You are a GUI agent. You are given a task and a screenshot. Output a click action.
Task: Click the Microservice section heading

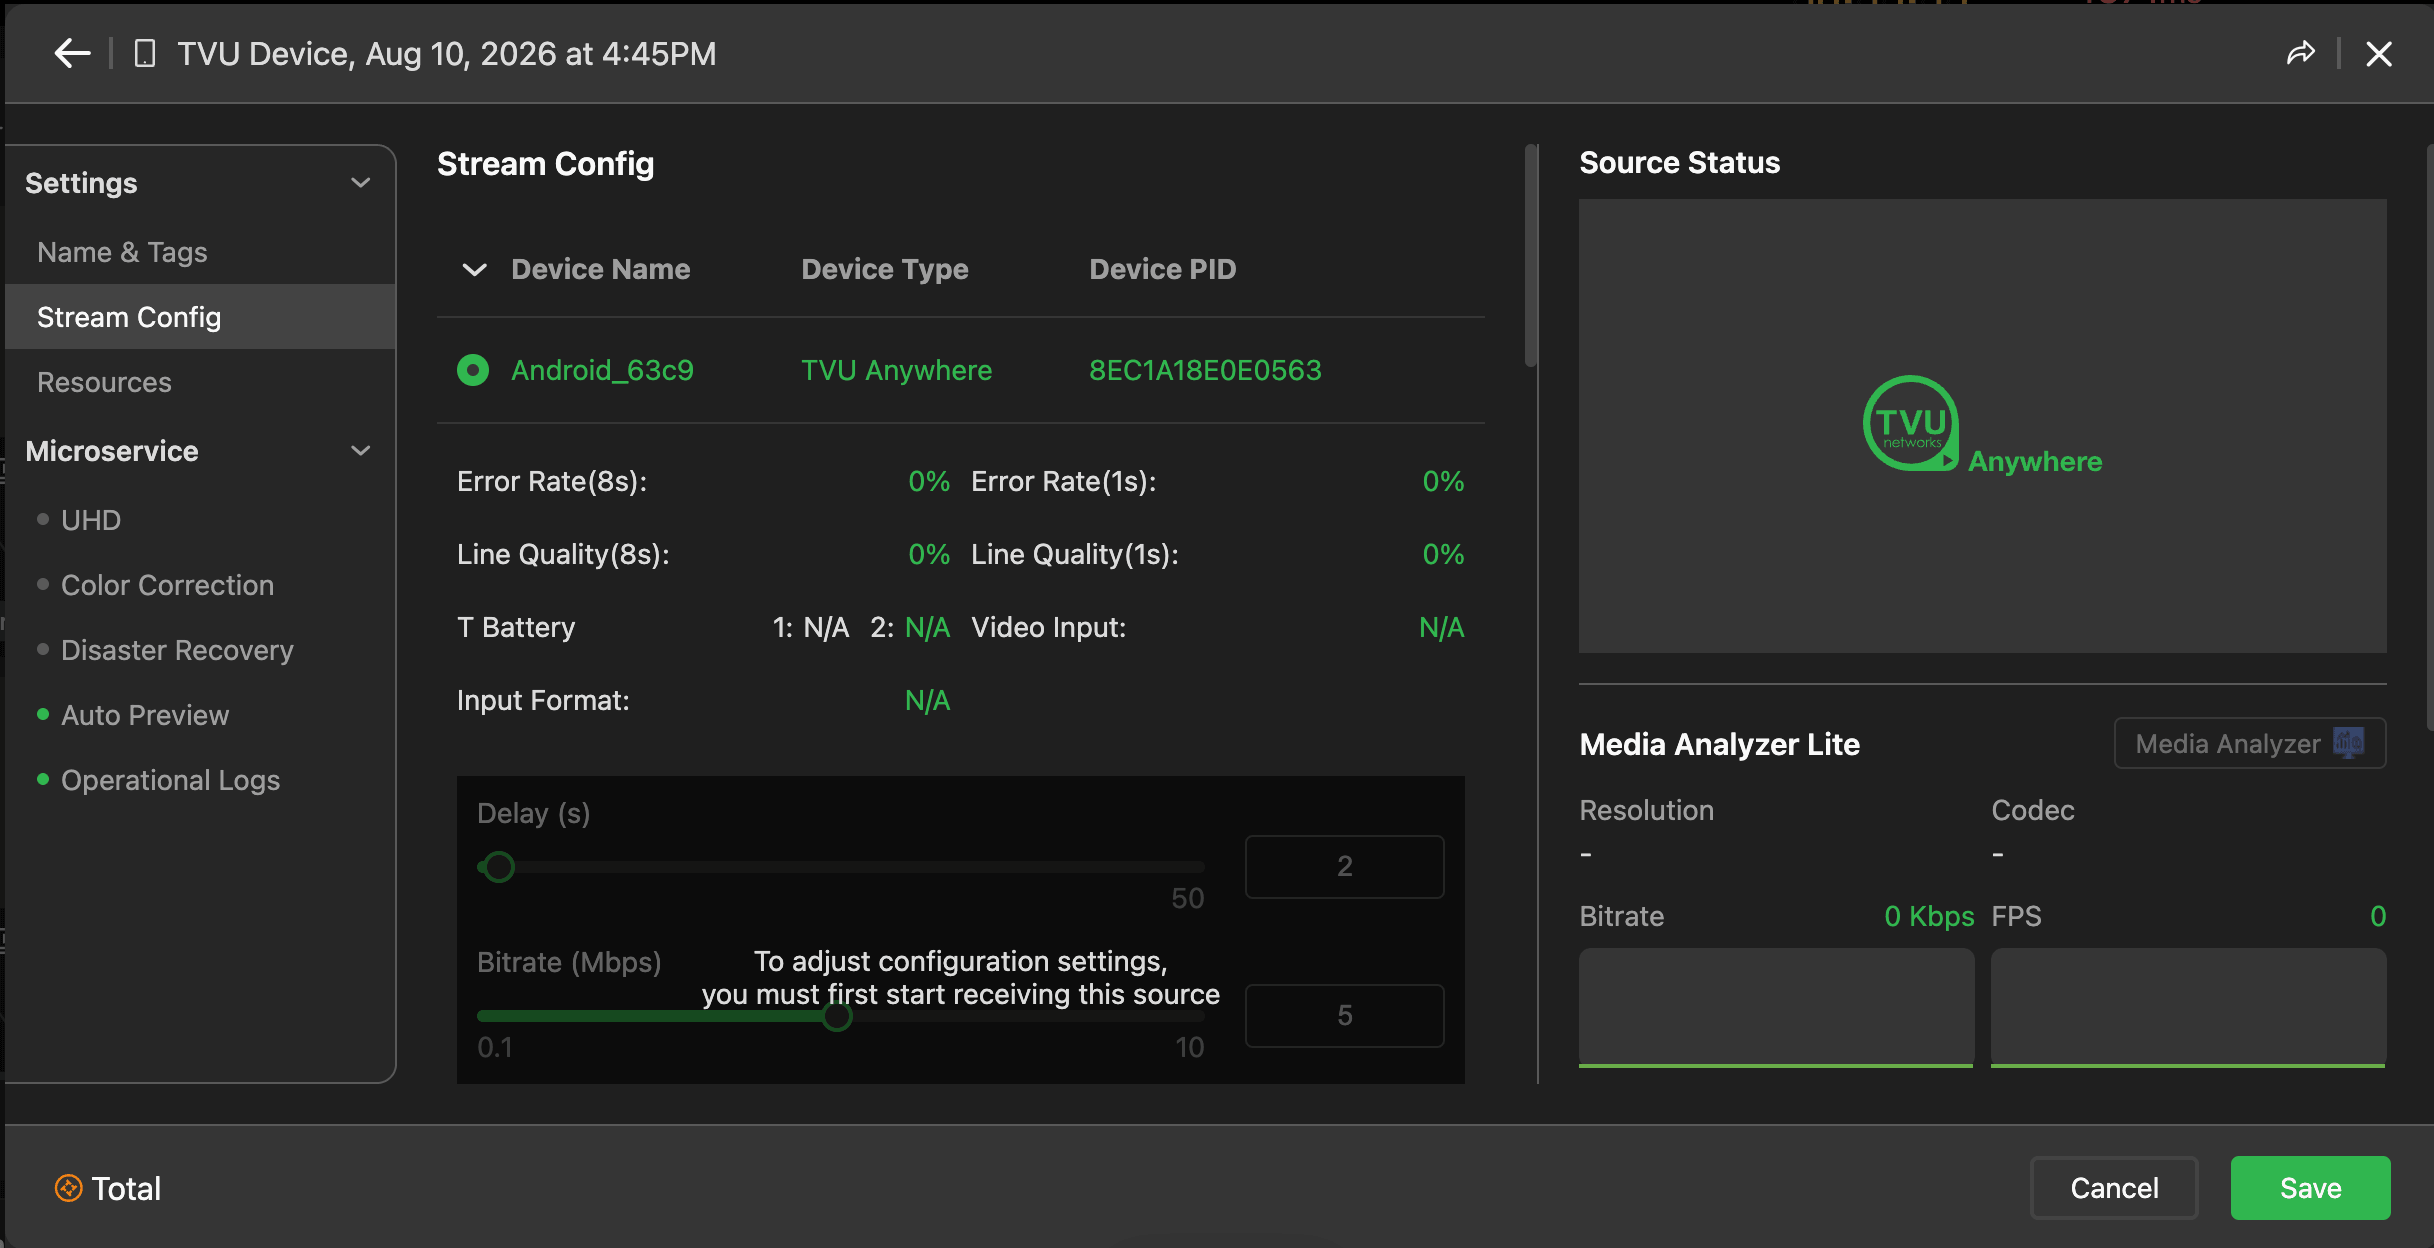click(112, 451)
